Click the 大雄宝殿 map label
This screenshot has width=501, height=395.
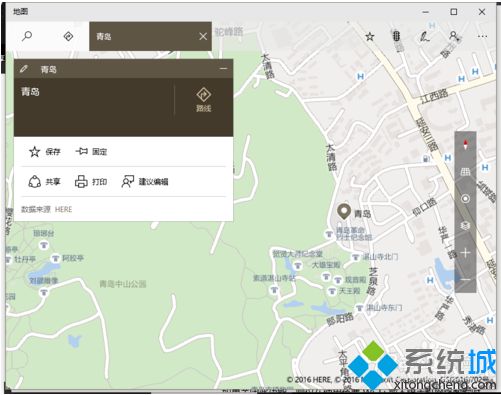pyautogui.click(x=326, y=265)
